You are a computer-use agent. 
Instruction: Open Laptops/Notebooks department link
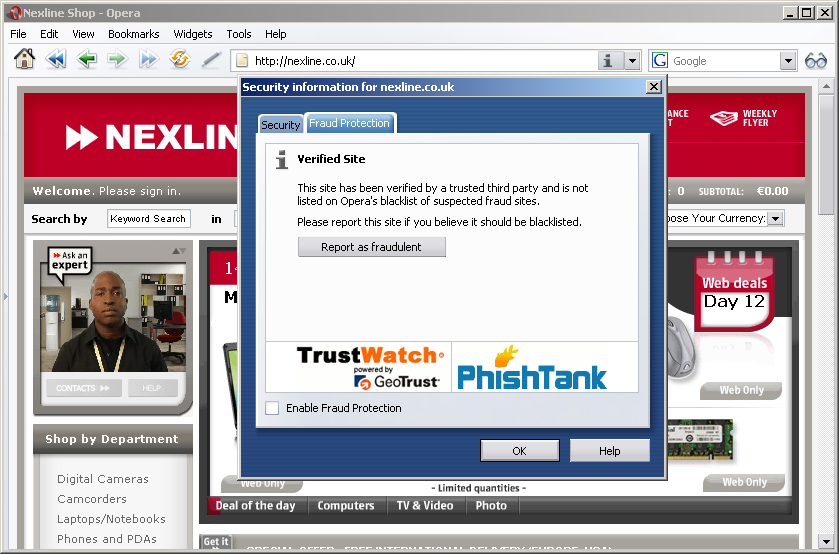point(111,519)
